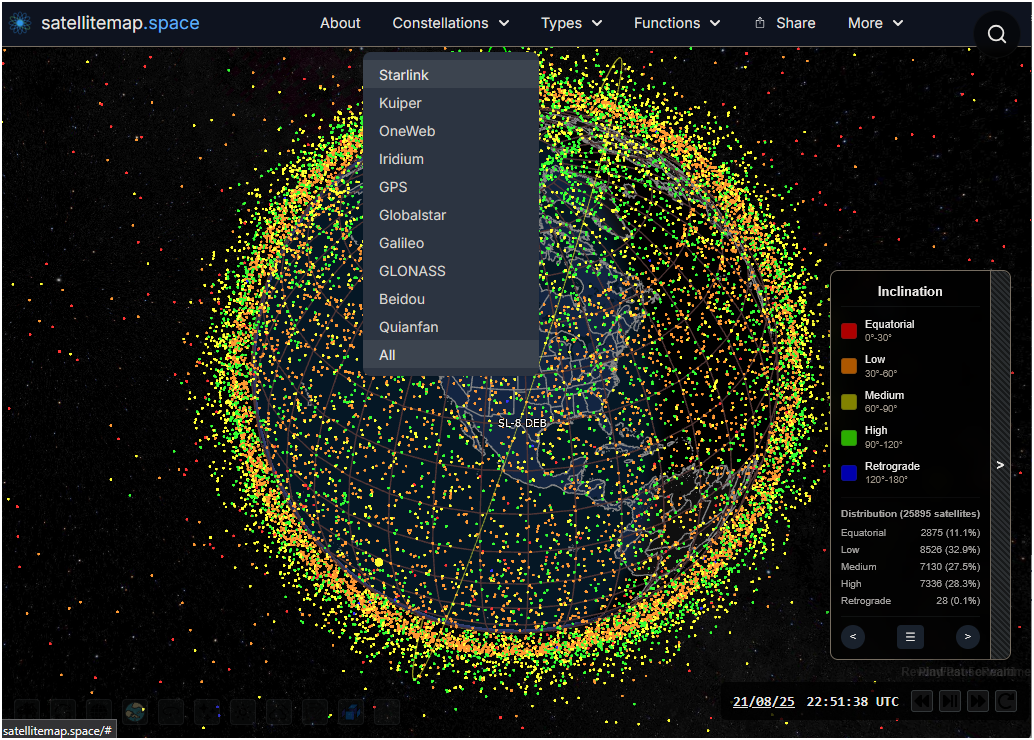Click the '7130 (27.5%)' Medium value
1034x740 pixels.
click(x=950, y=567)
